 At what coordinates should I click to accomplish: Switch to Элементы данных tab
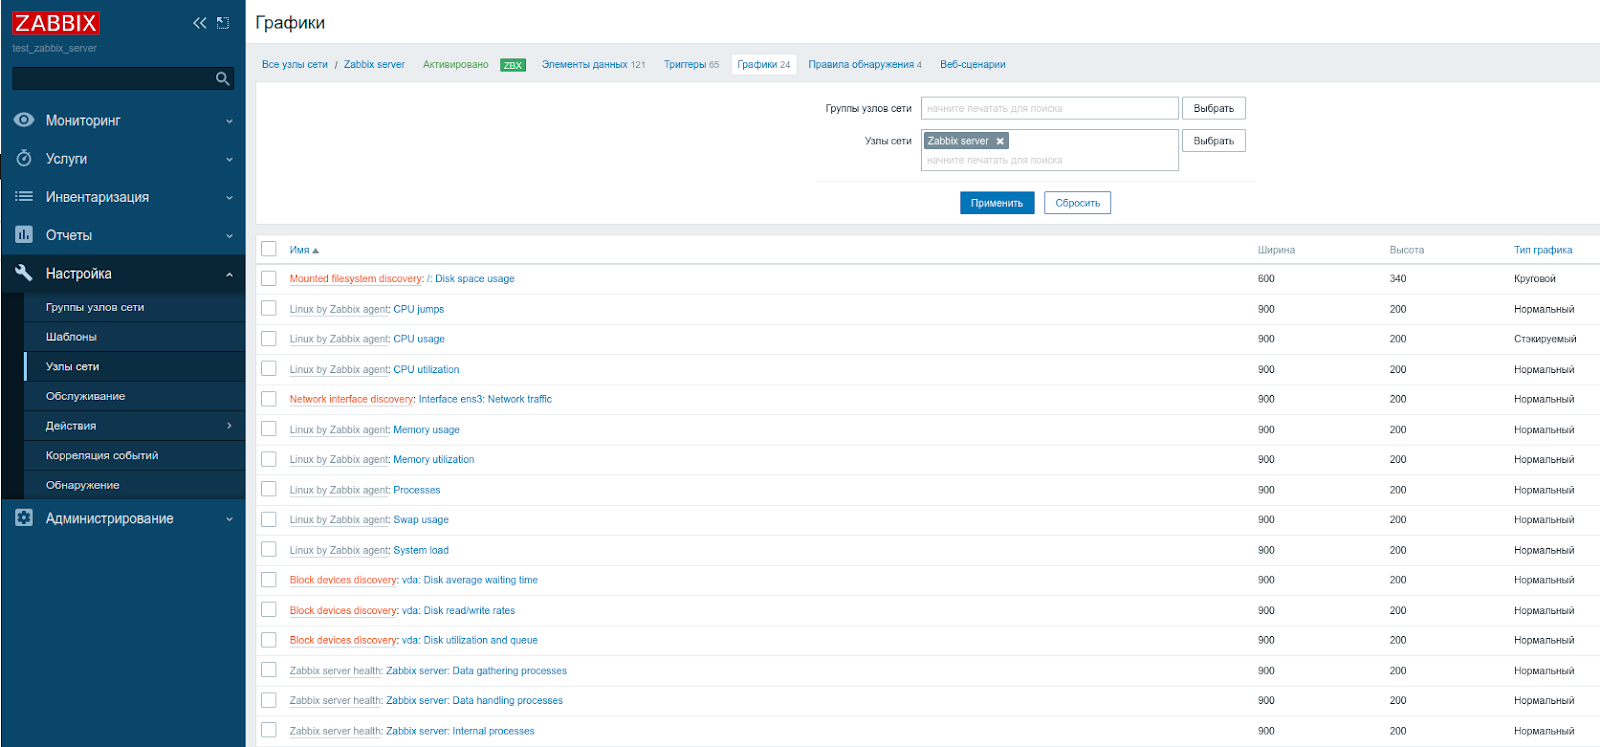[593, 65]
